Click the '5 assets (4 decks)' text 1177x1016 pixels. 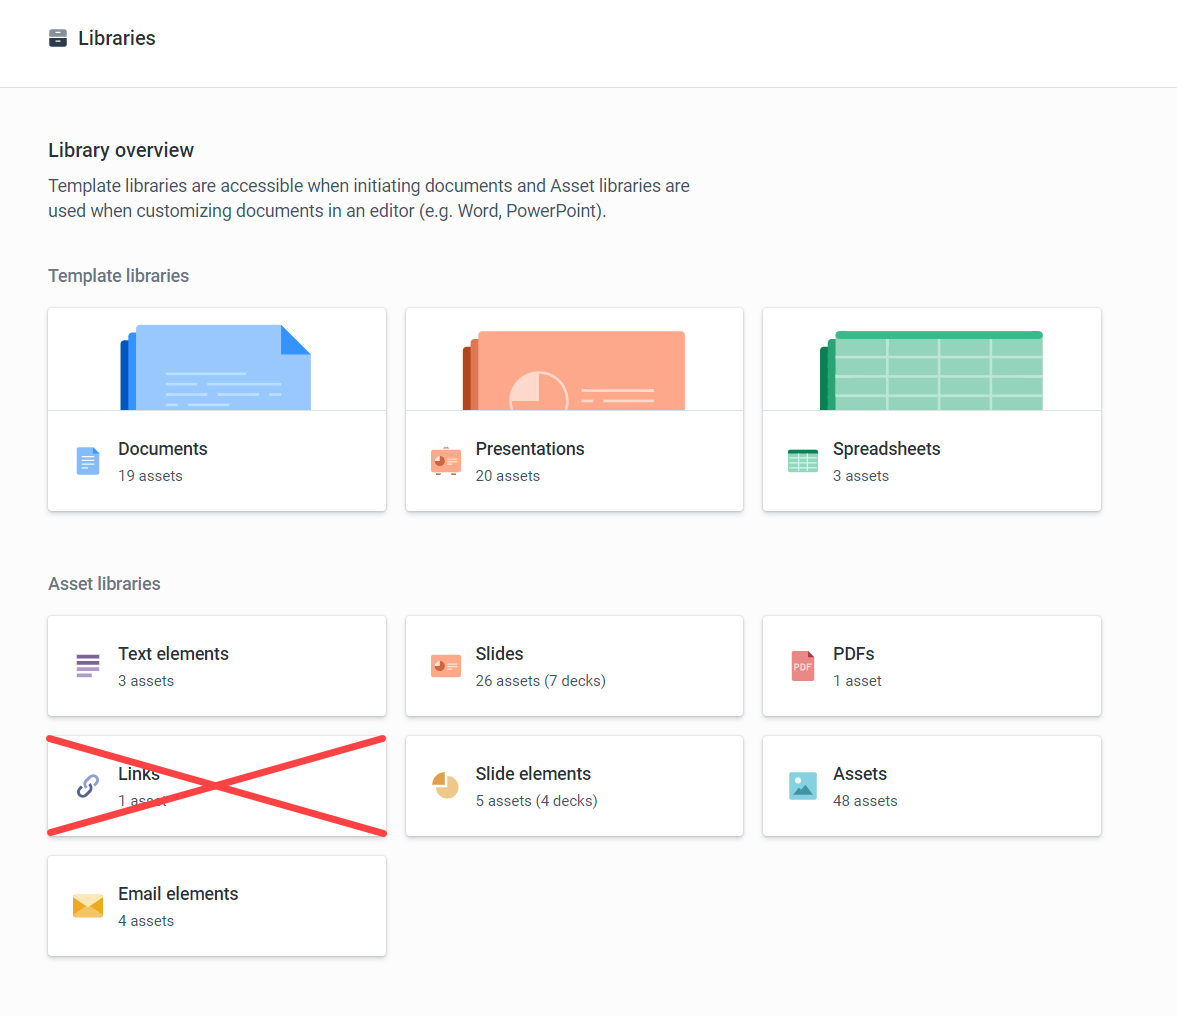[x=537, y=801]
